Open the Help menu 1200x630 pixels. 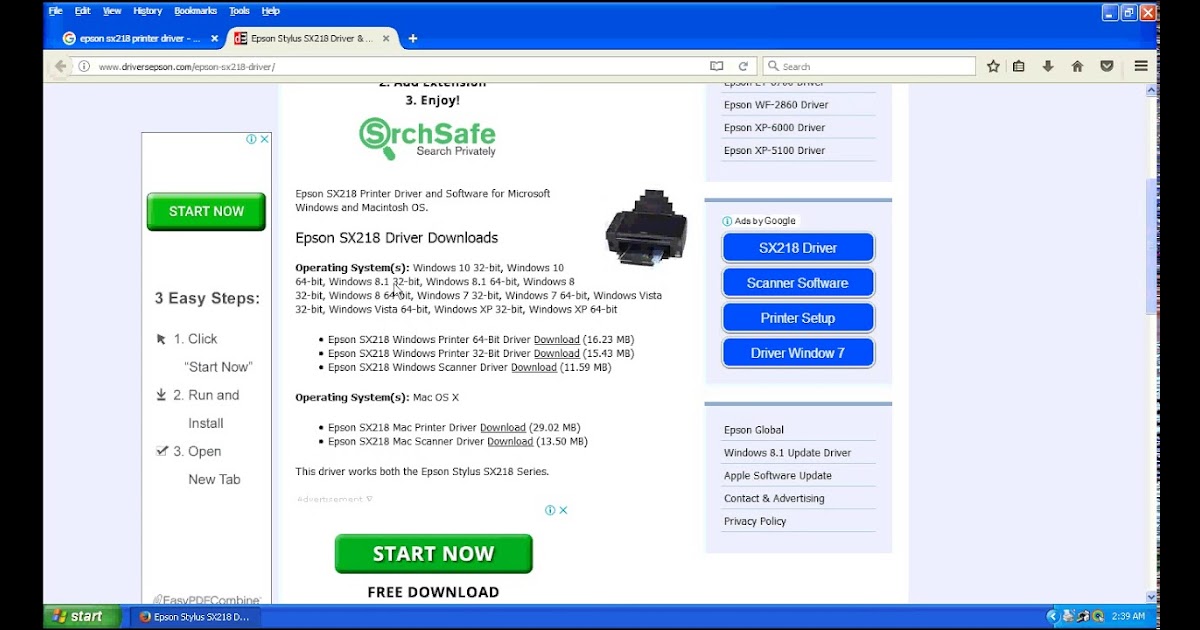[271, 11]
